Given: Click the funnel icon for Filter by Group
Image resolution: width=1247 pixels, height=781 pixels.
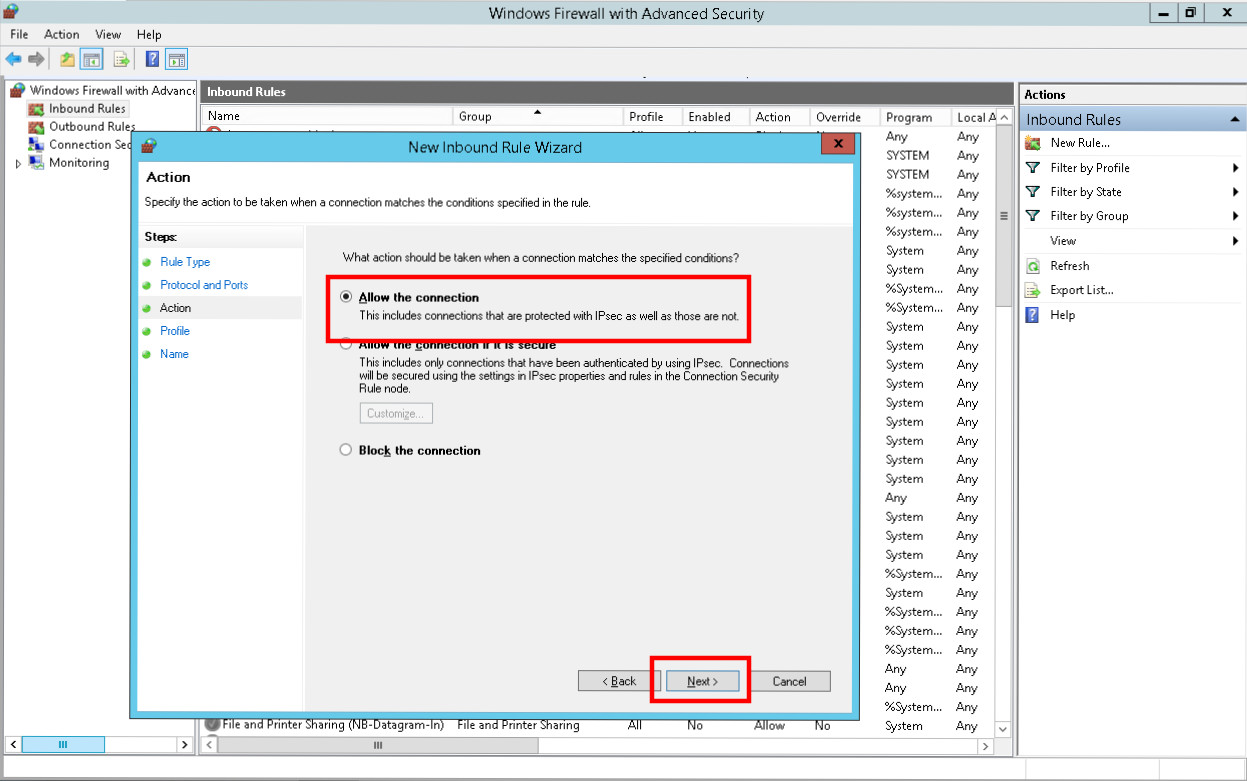Looking at the screenshot, I should (1033, 216).
